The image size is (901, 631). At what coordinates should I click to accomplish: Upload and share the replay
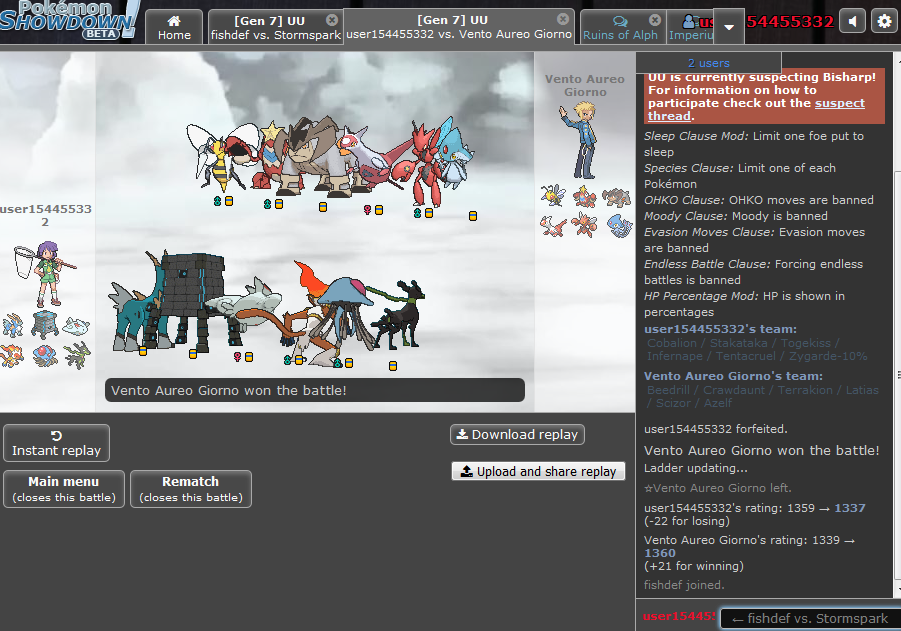pyautogui.click(x=538, y=471)
